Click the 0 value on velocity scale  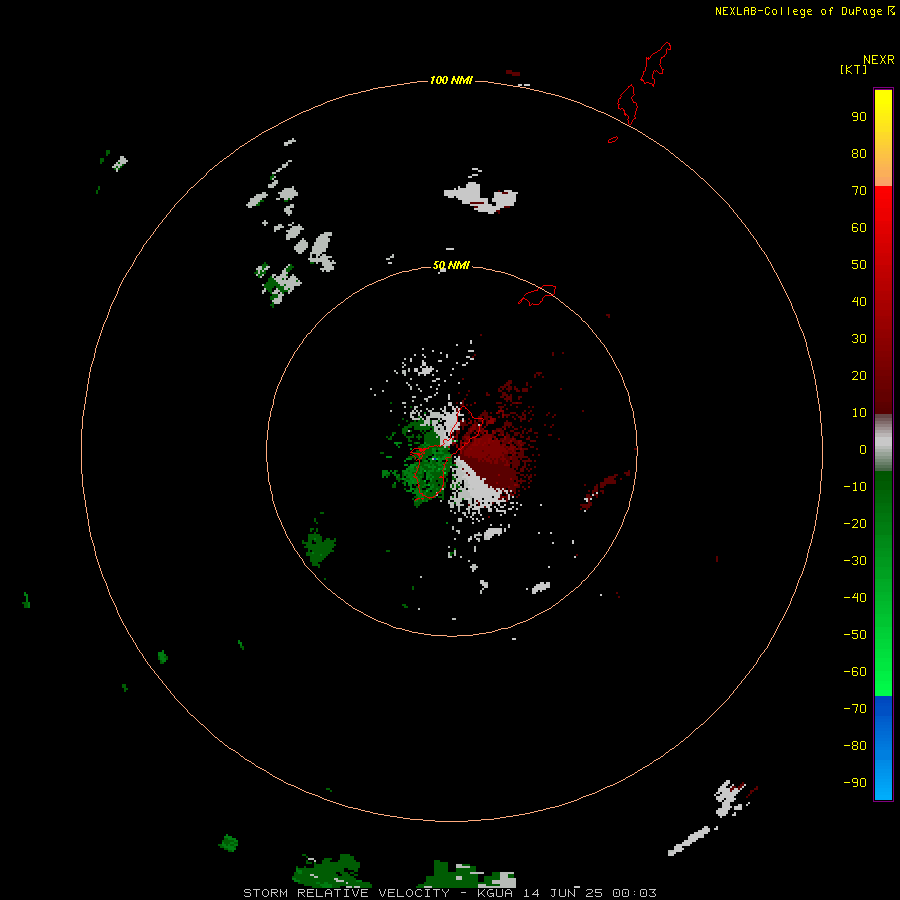coord(863,450)
